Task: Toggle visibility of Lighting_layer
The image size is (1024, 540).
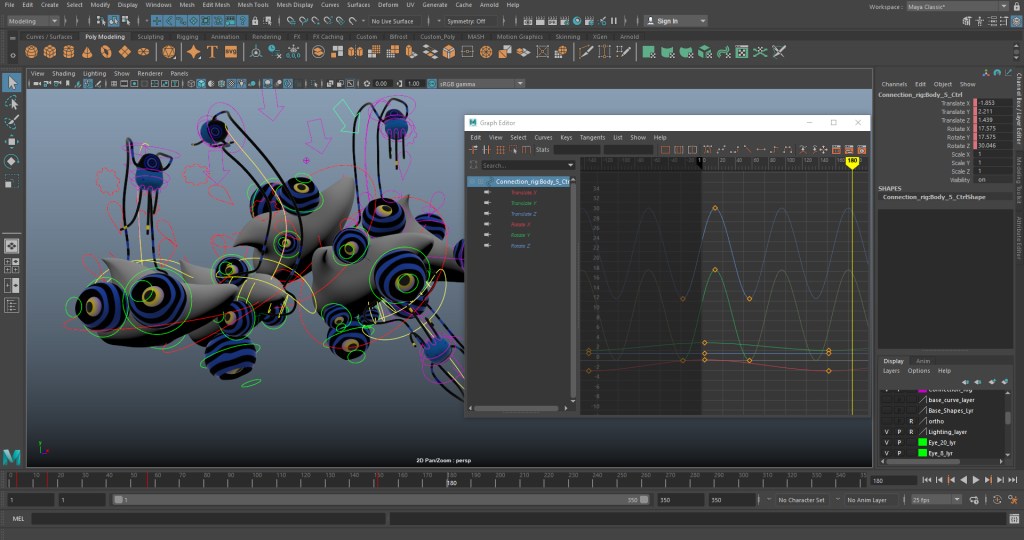Action: [886, 431]
